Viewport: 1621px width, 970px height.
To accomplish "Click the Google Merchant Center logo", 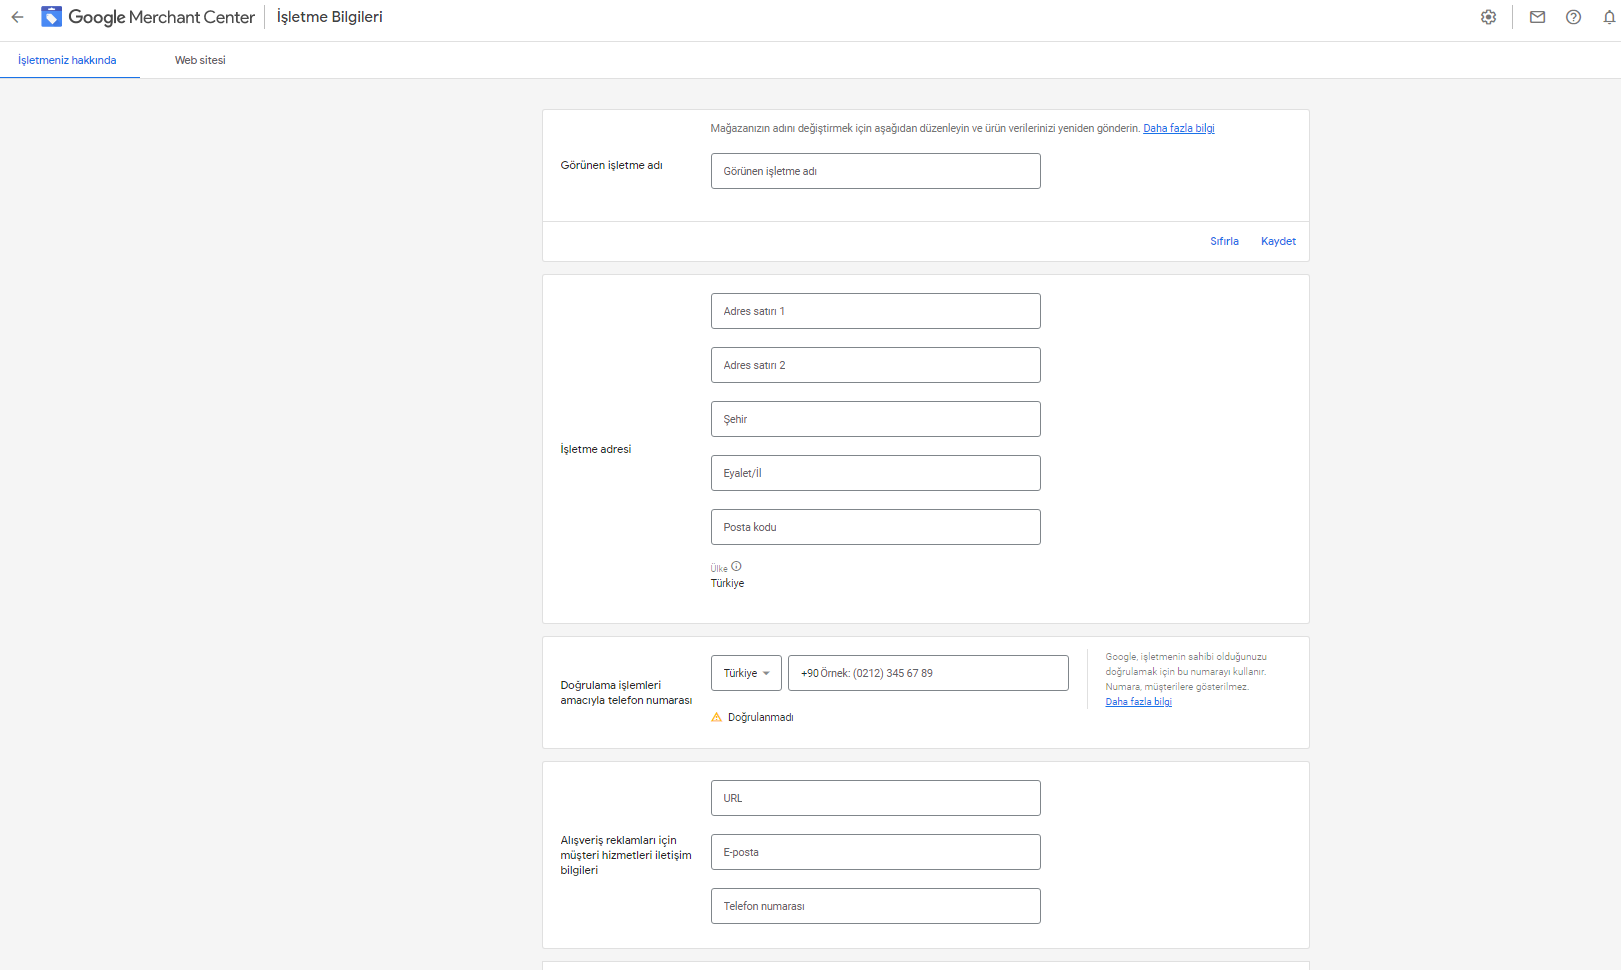I will pos(148,17).
